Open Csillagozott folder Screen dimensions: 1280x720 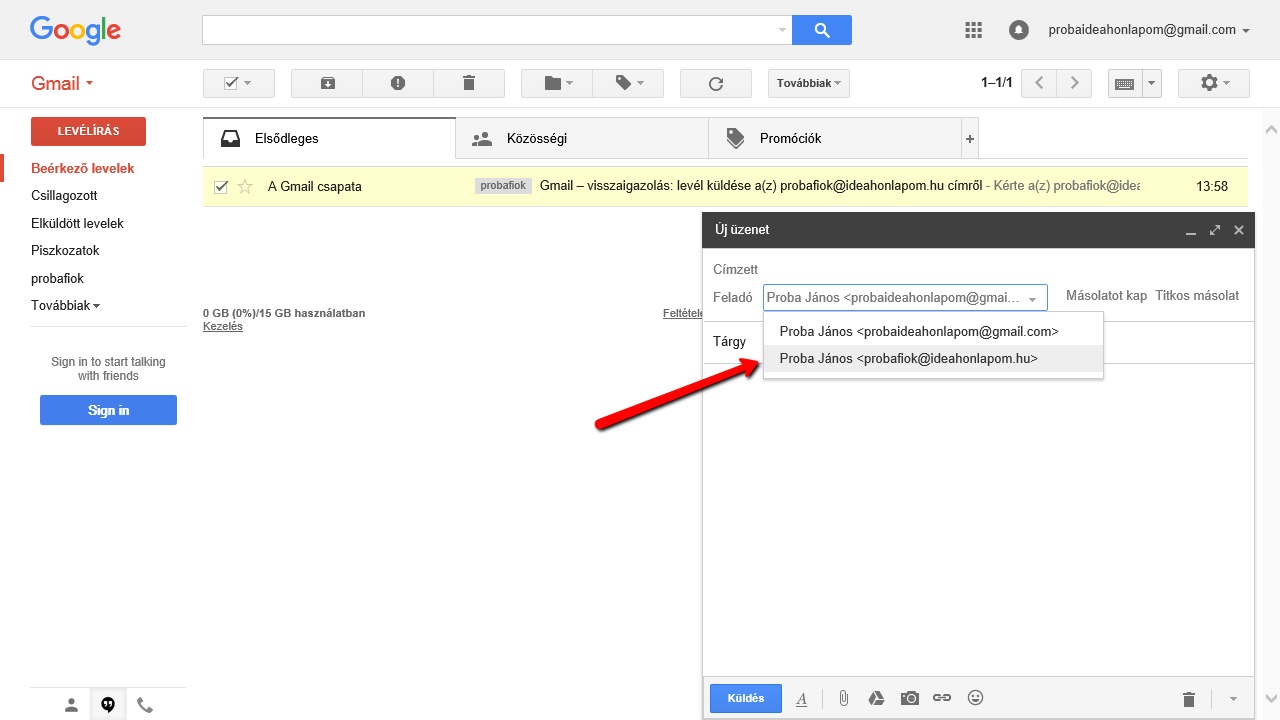[64, 195]
